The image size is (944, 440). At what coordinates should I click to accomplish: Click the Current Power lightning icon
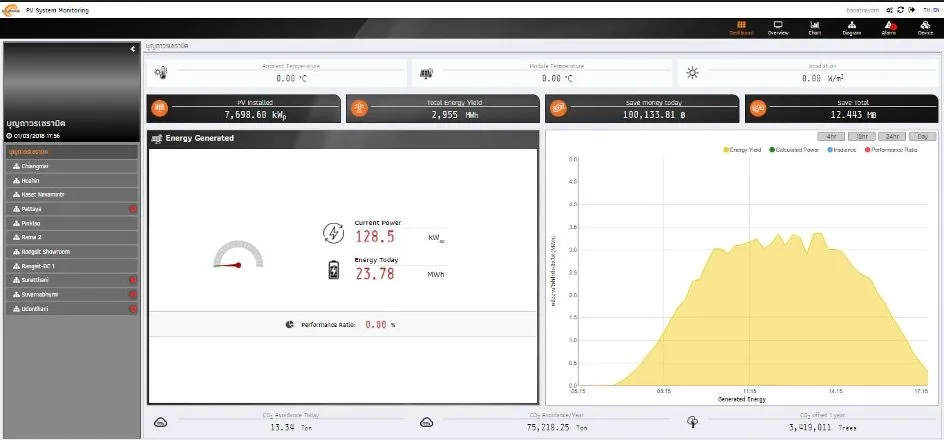[334, 234]
